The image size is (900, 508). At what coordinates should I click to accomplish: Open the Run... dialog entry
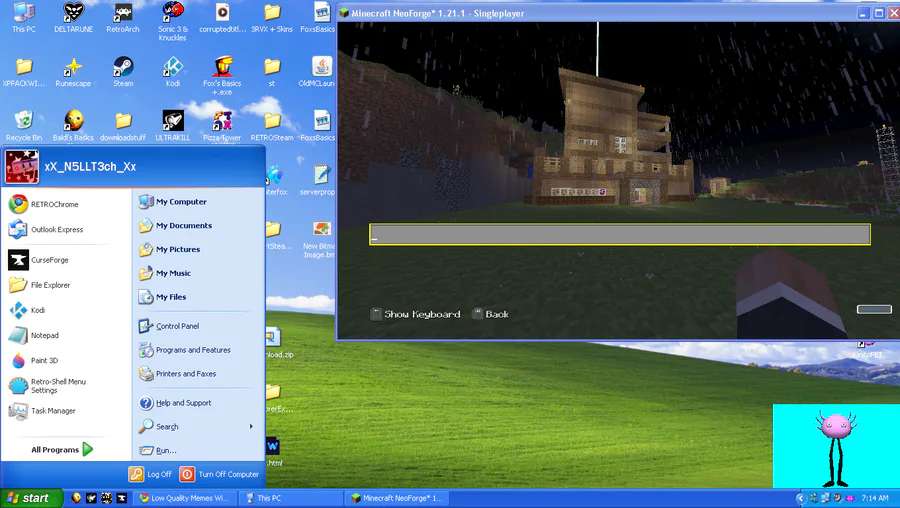coord(158,451)
